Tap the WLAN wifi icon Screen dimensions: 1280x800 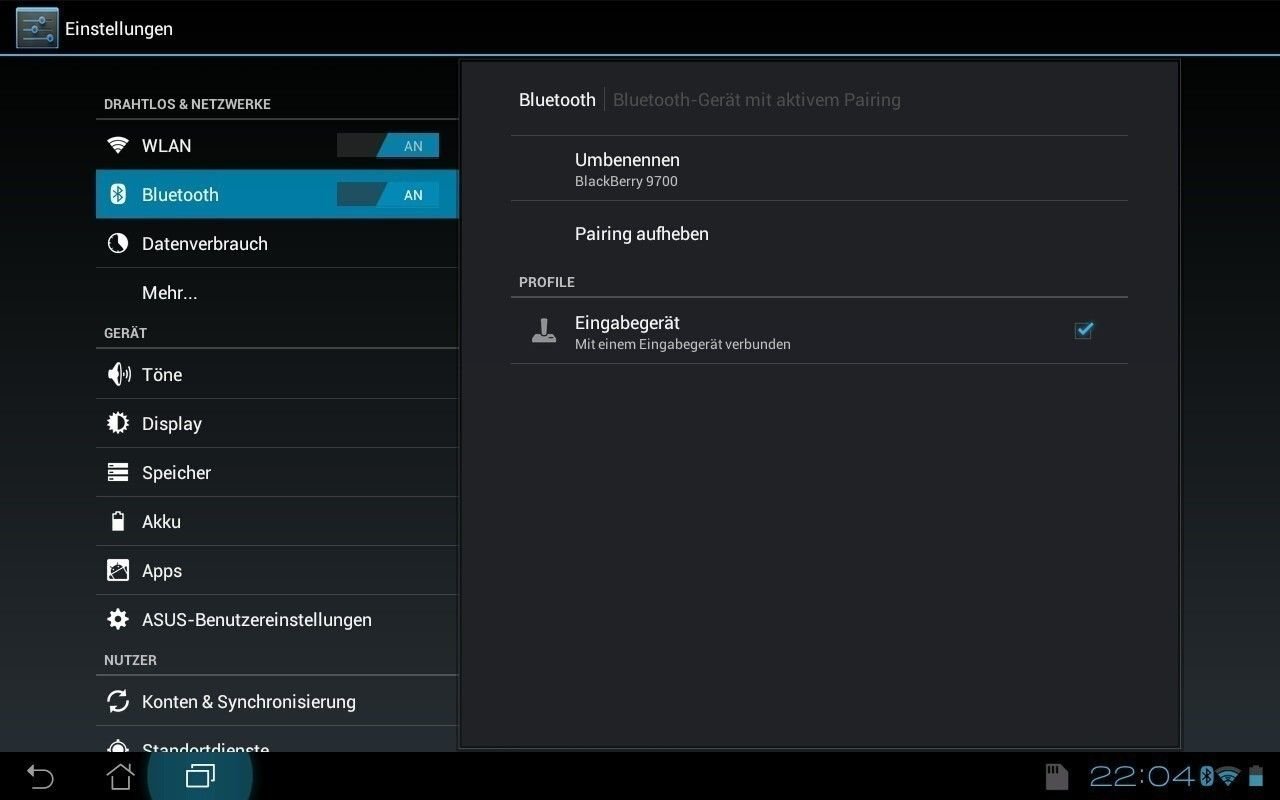[x=118, y=145]
